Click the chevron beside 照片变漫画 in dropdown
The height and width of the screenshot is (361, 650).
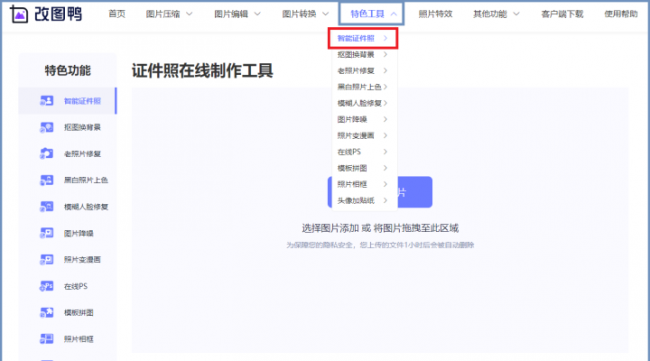click(x=386, y=136)
